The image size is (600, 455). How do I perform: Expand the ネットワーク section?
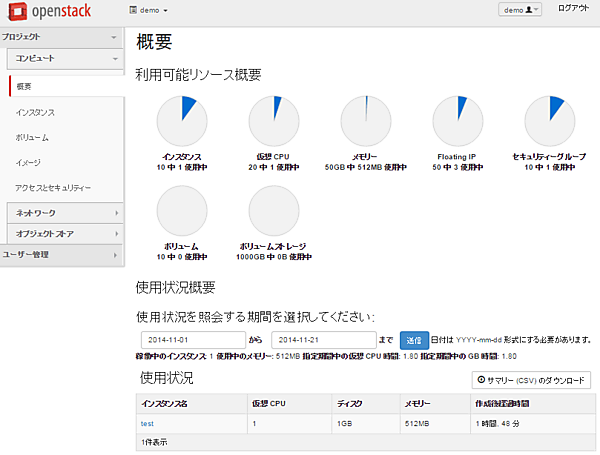pyautogui.click(x=66, y=213)
